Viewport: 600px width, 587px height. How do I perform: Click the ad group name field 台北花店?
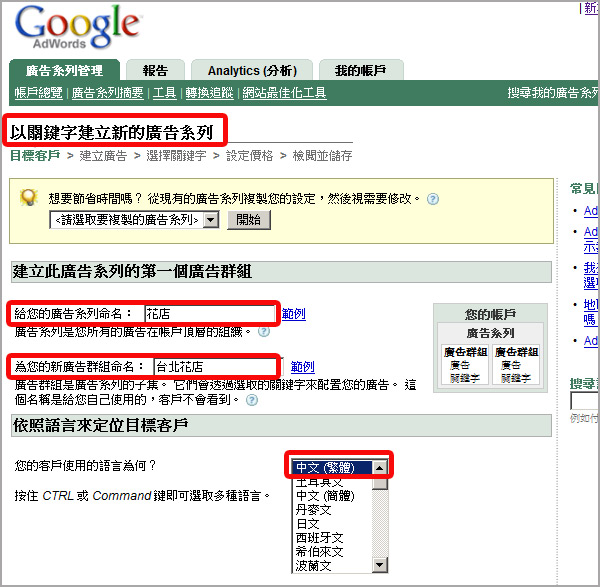[x=215, y=367]
